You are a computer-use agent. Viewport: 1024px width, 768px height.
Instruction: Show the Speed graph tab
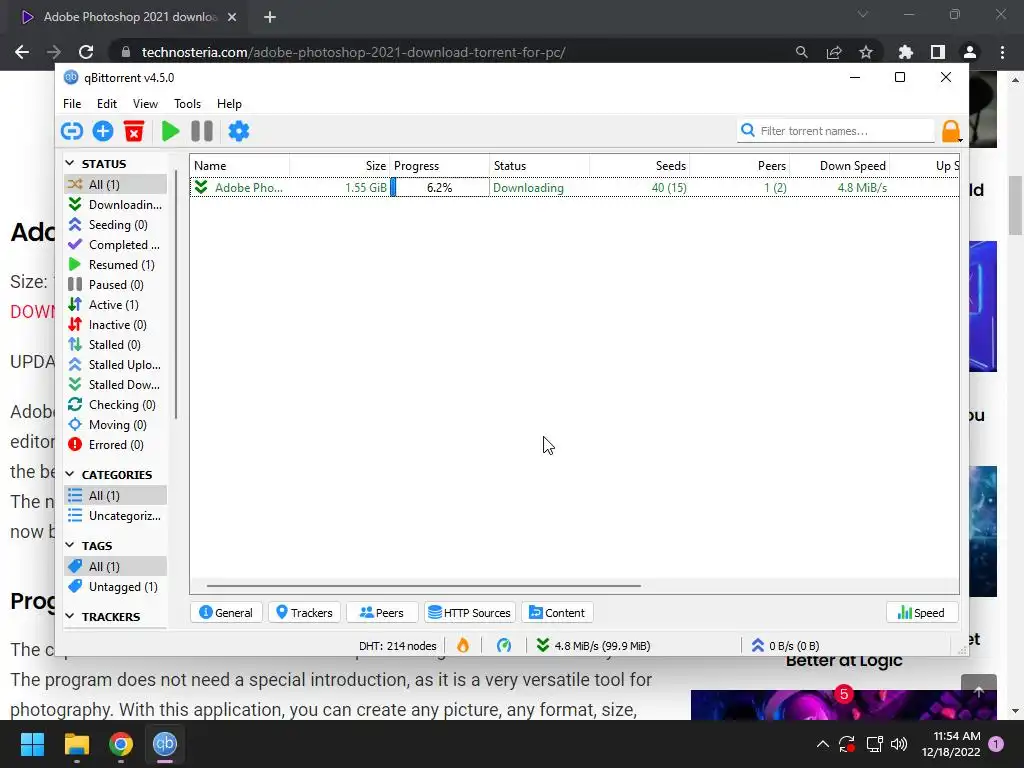coord(921,613)
